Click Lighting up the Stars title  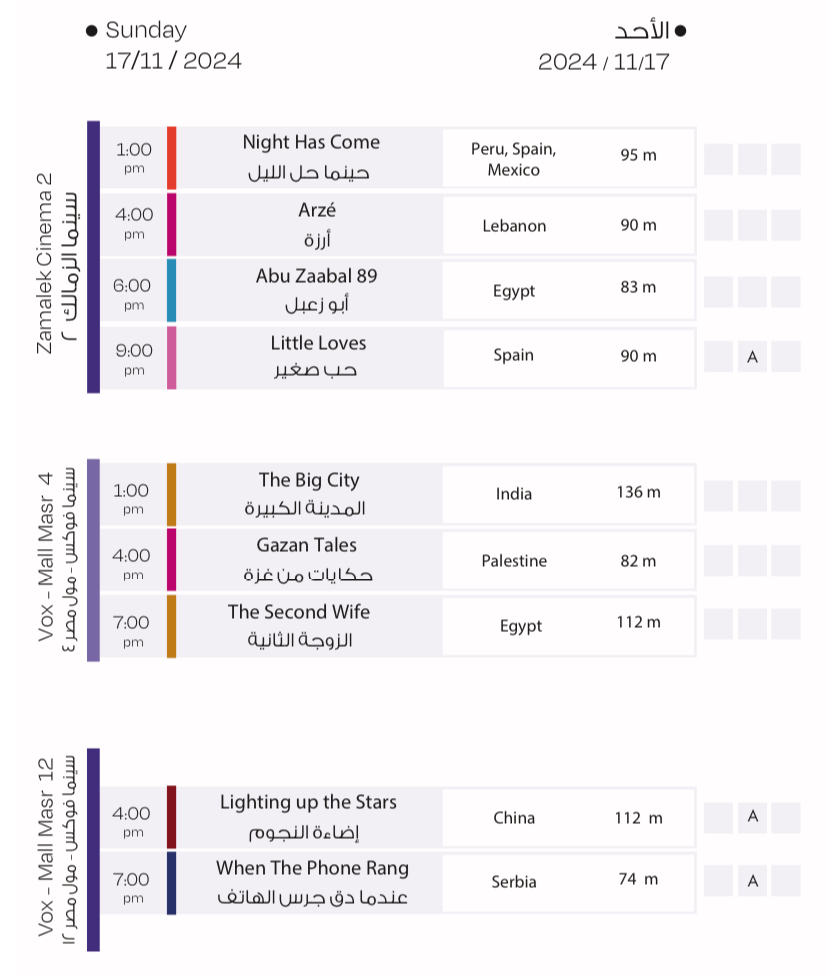coord(308,803)
